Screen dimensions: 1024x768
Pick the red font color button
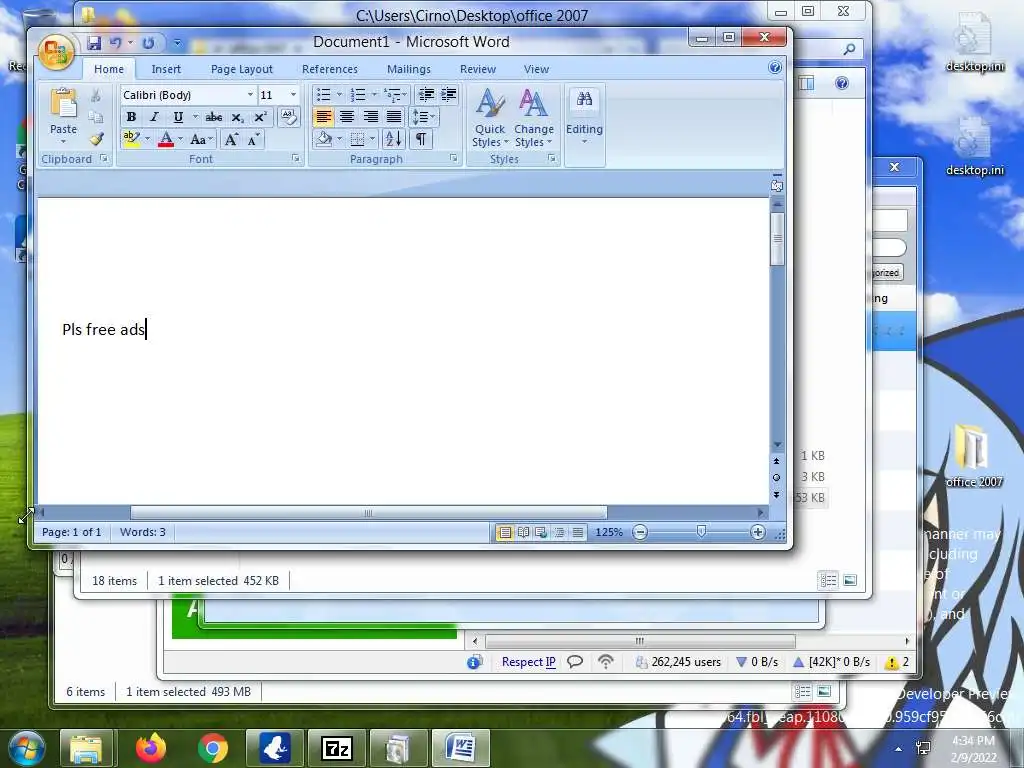[166, 139]
